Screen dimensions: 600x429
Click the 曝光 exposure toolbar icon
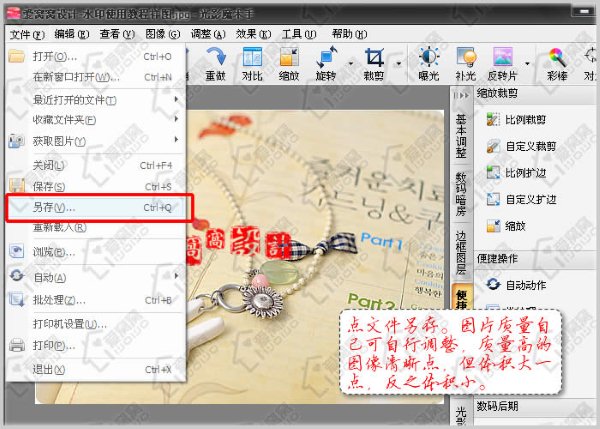tap(429, 64)
